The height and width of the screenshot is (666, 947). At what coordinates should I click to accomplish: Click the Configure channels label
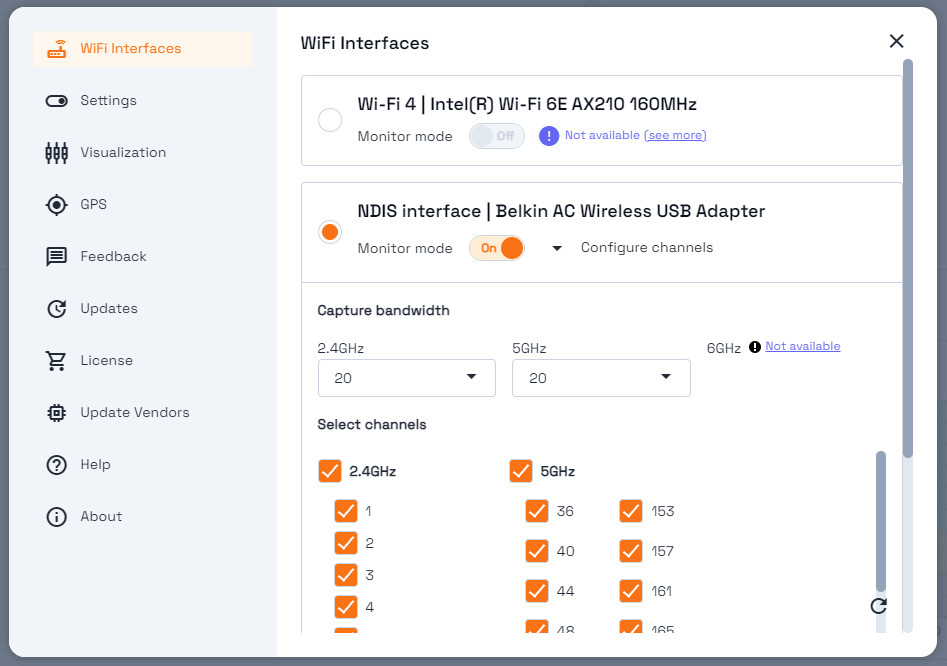tap(647, 248)
